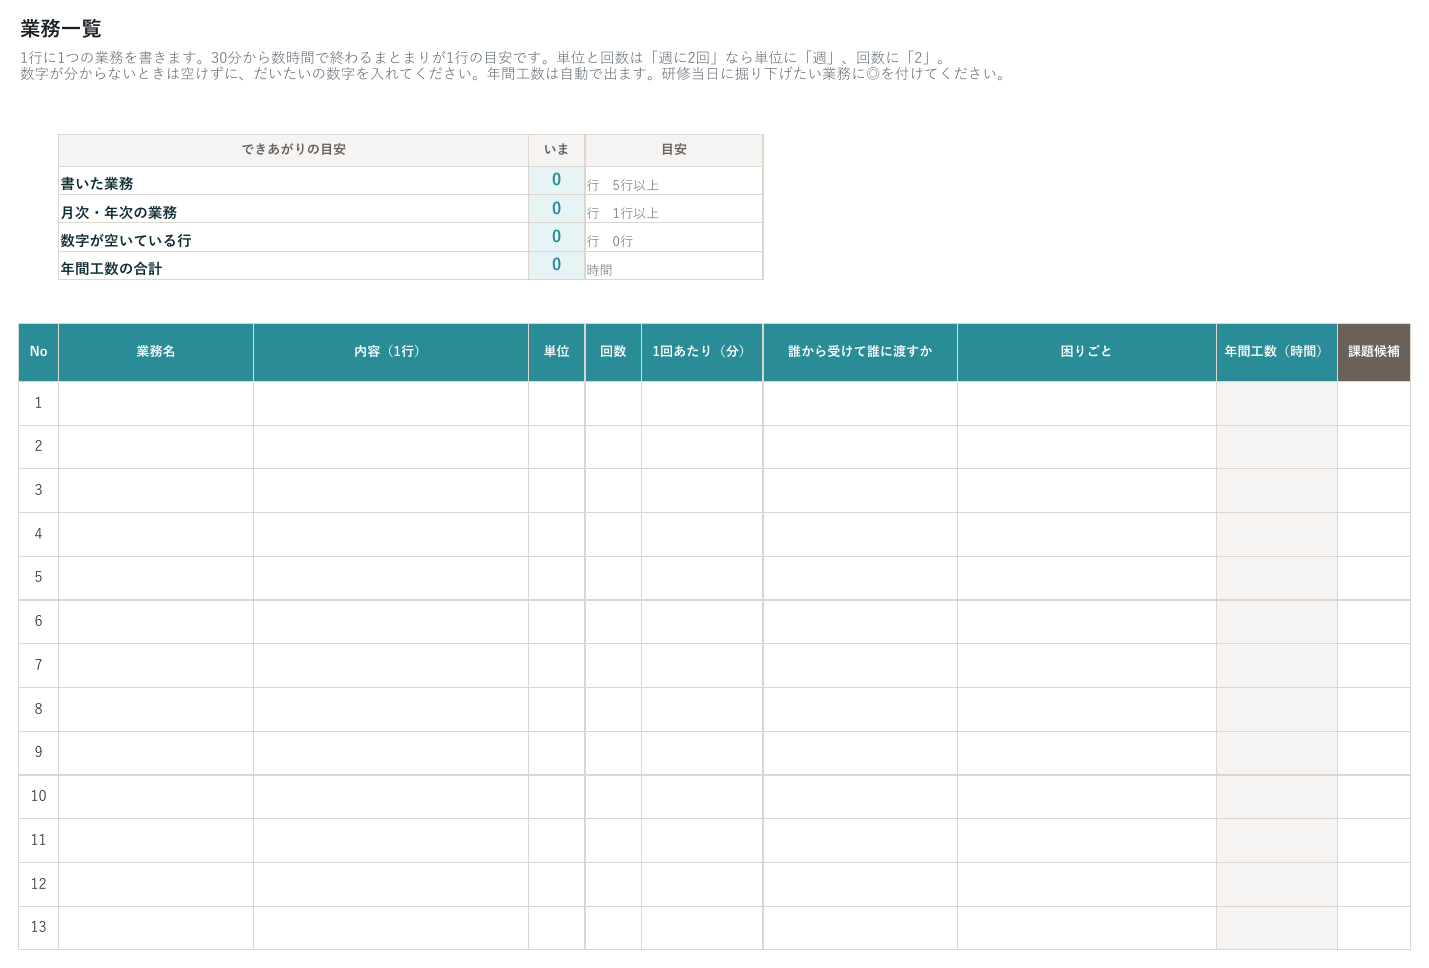Click the 単位 cell in row 3
This screenshot has width=1429, height=968.
click(x=557, y=491)
